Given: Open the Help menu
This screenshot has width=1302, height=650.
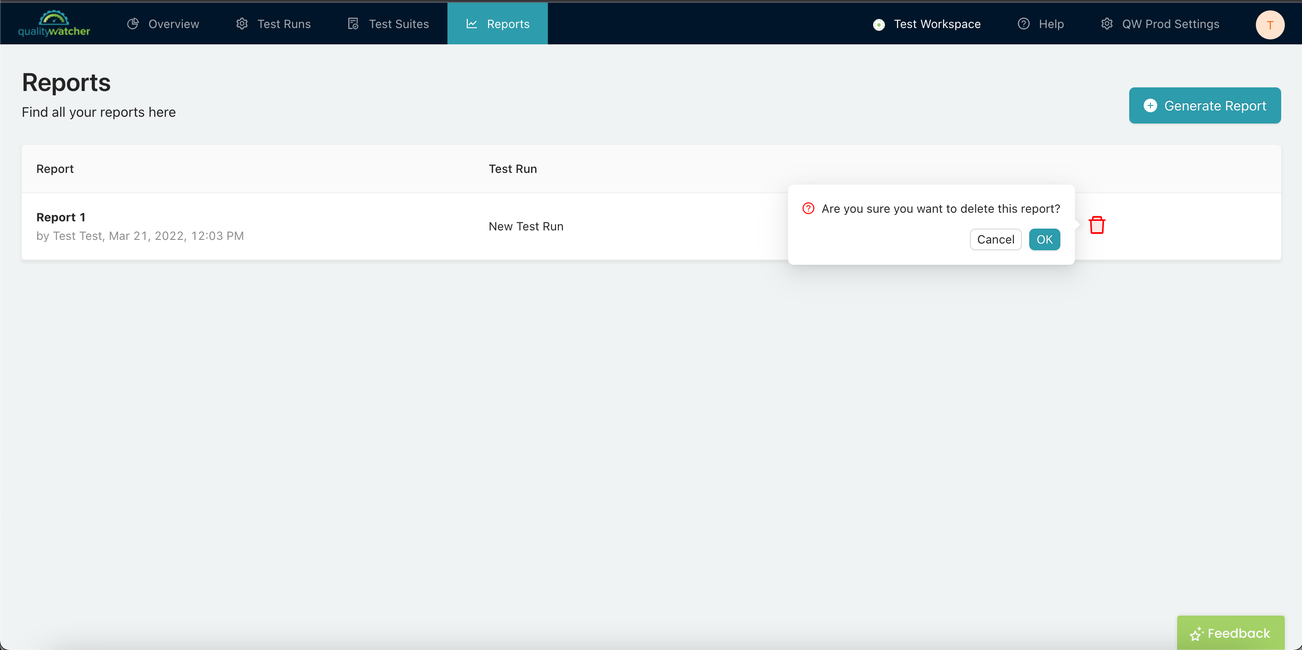Looking at the screenshot, I should [x=1040, y=24].
